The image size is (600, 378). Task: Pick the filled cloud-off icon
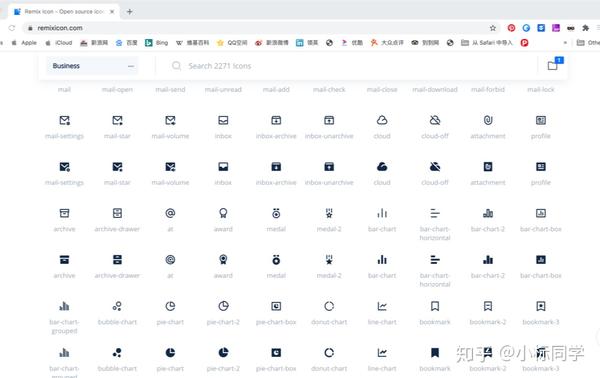tap(435, 167)
